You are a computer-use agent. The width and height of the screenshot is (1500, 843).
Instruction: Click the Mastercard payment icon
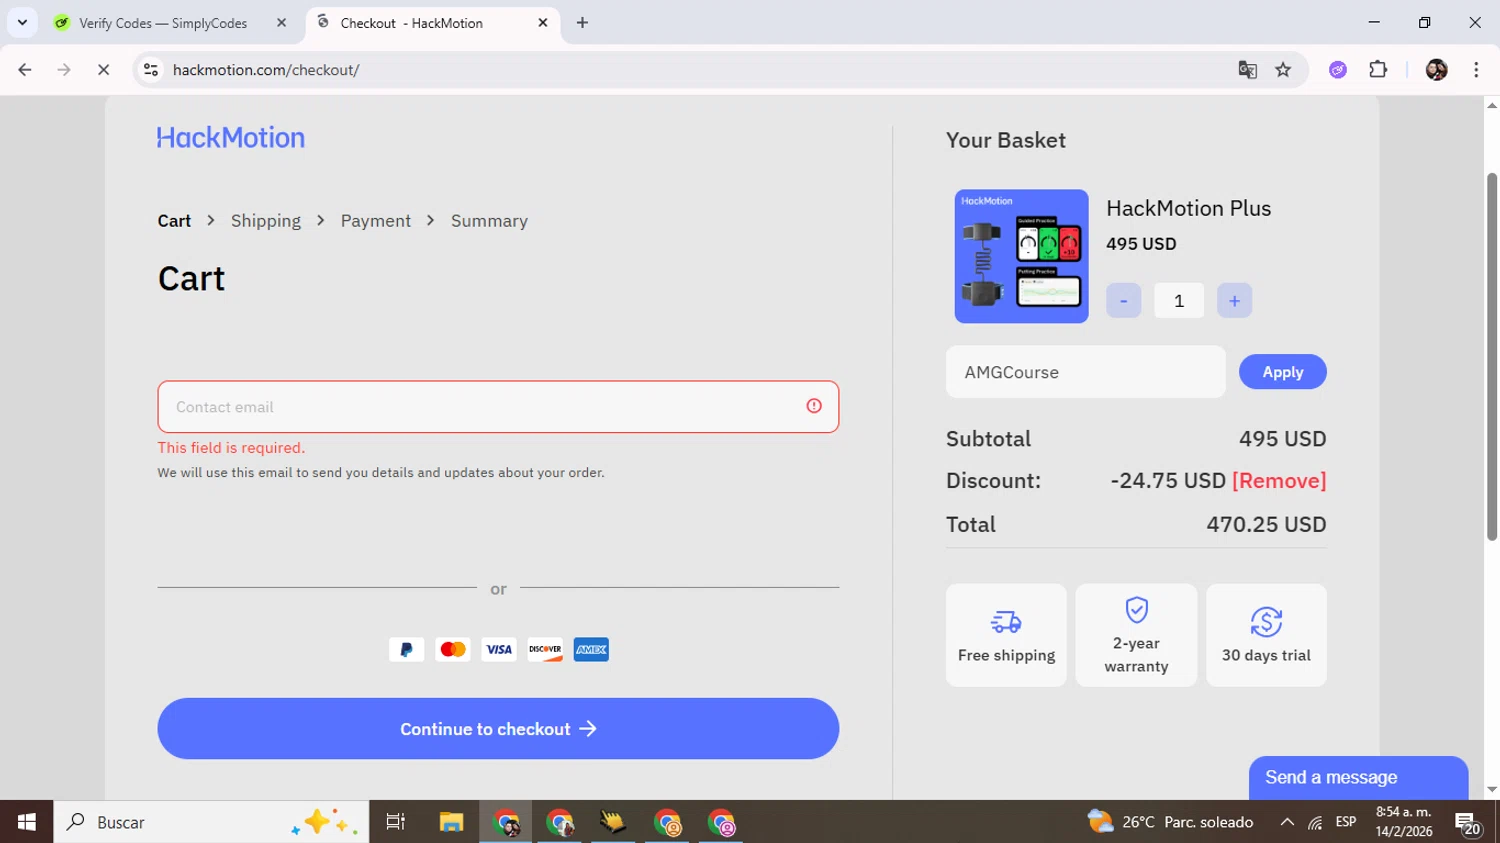[453, 650]
